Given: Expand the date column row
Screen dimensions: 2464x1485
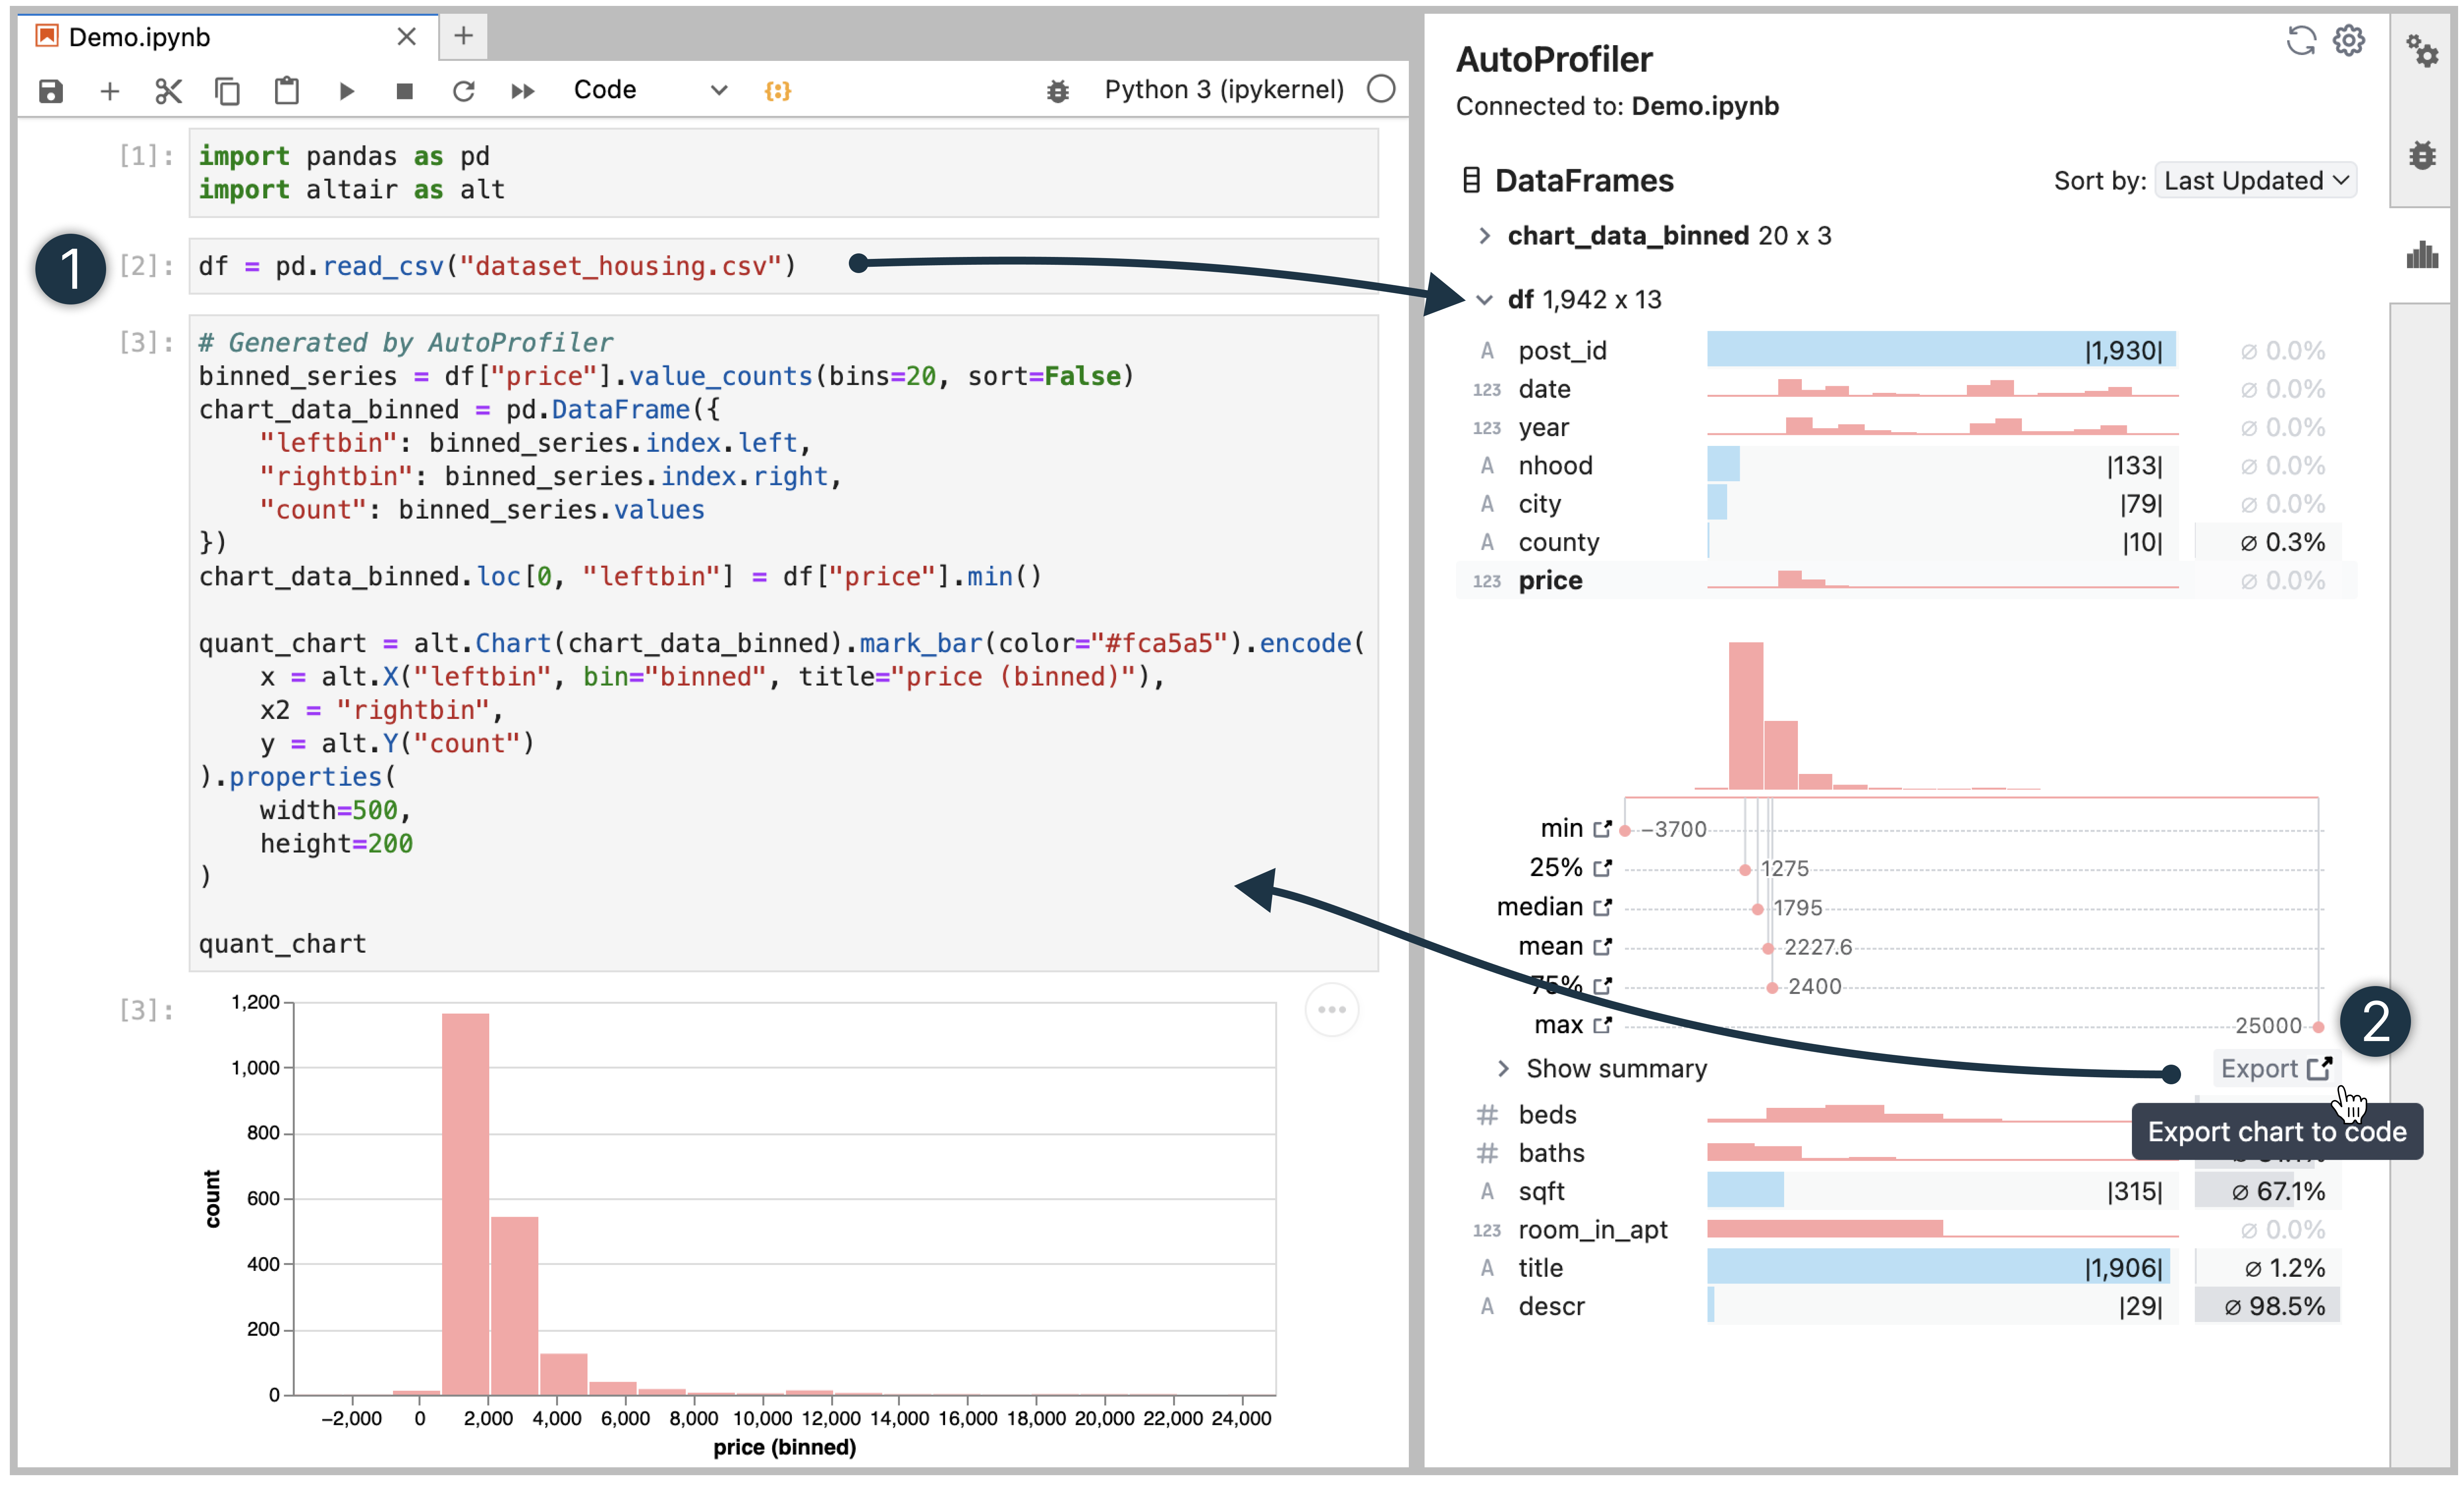Looking at the screenshot, I should pos(1906,389).
